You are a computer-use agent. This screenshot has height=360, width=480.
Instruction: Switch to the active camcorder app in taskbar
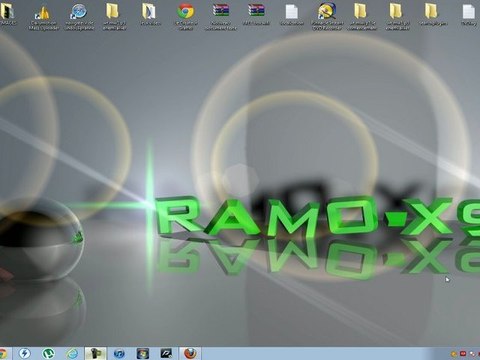95,353
